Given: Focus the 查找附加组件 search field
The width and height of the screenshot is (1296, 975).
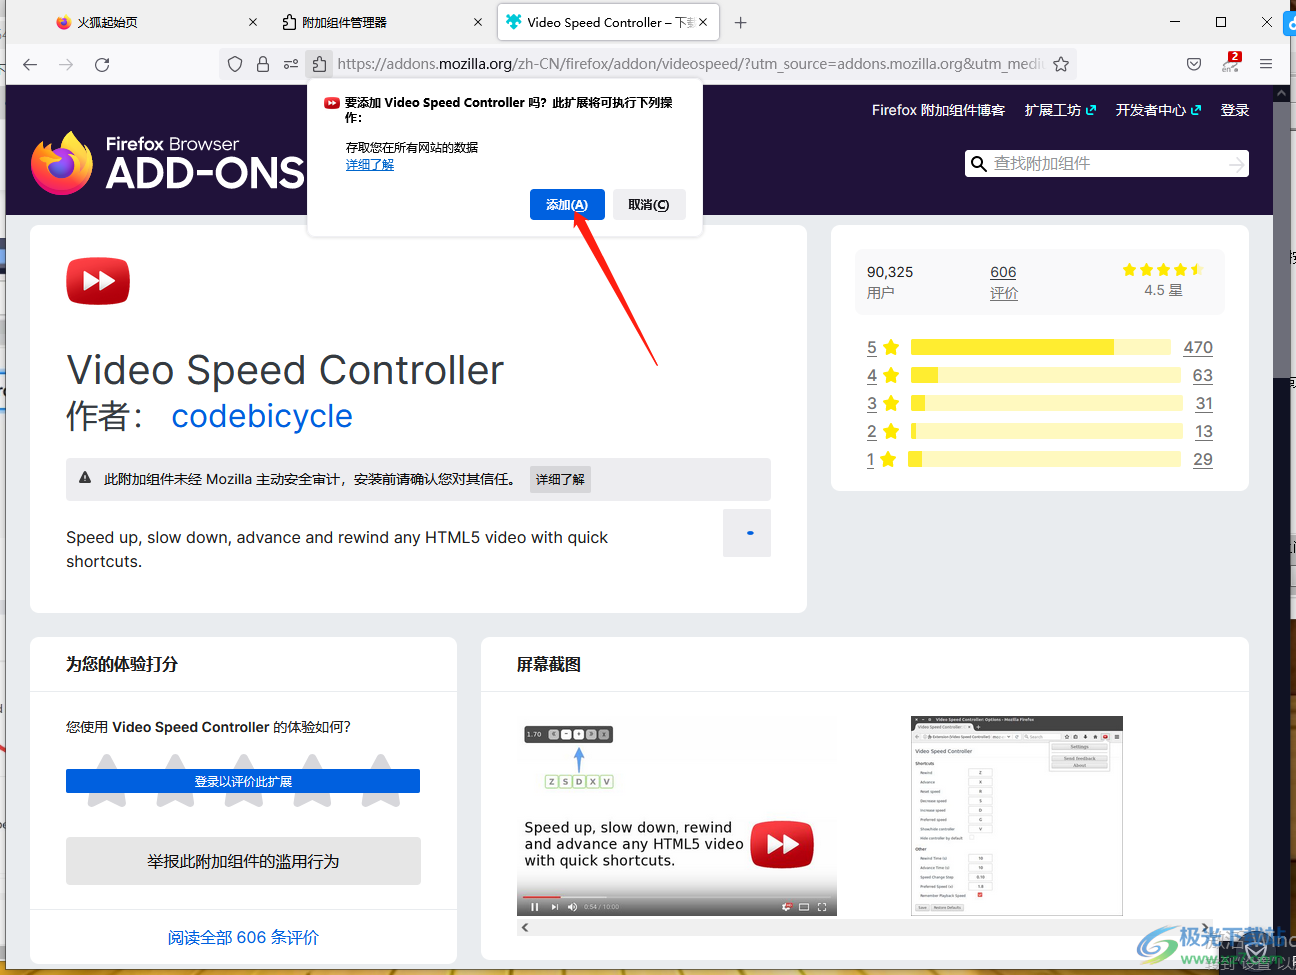Looking at the screenshot, I should [1107, 163].
